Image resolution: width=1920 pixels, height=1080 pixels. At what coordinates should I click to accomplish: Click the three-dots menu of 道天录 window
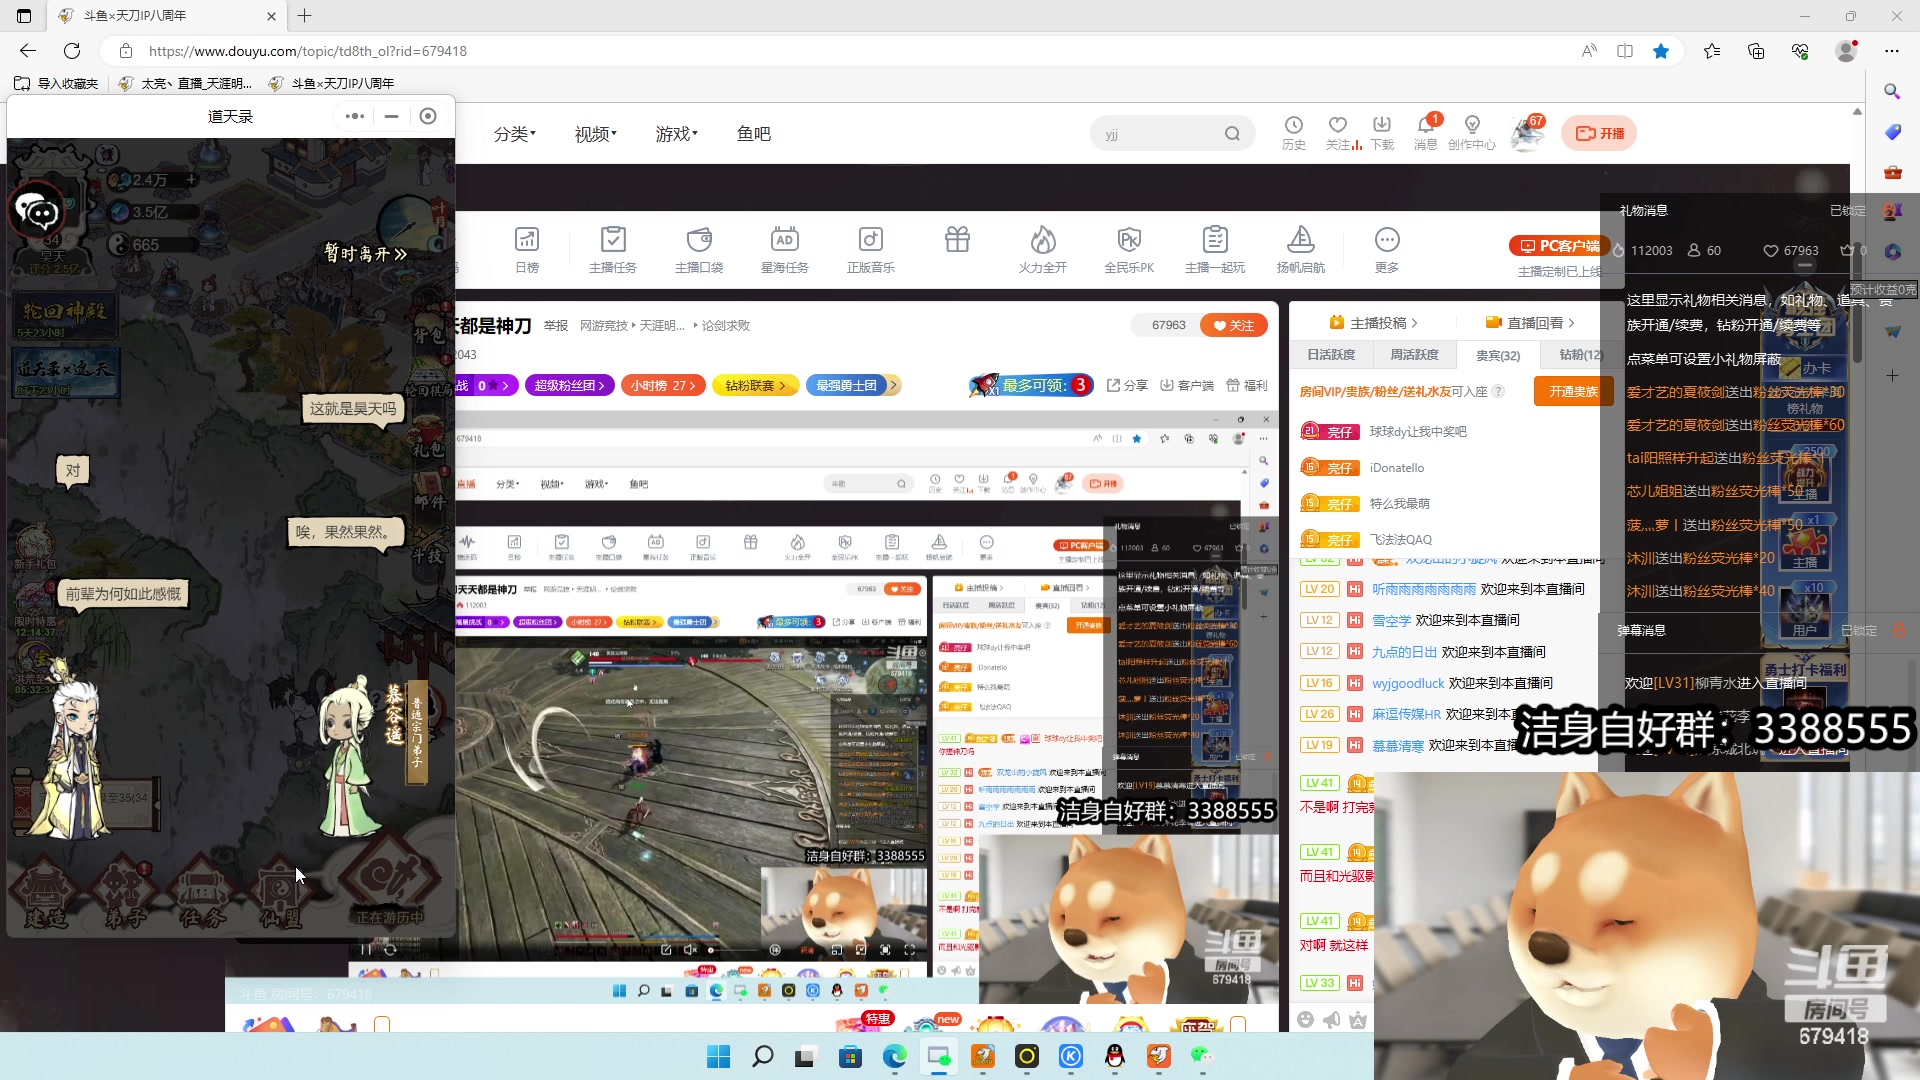click(355, 116)
